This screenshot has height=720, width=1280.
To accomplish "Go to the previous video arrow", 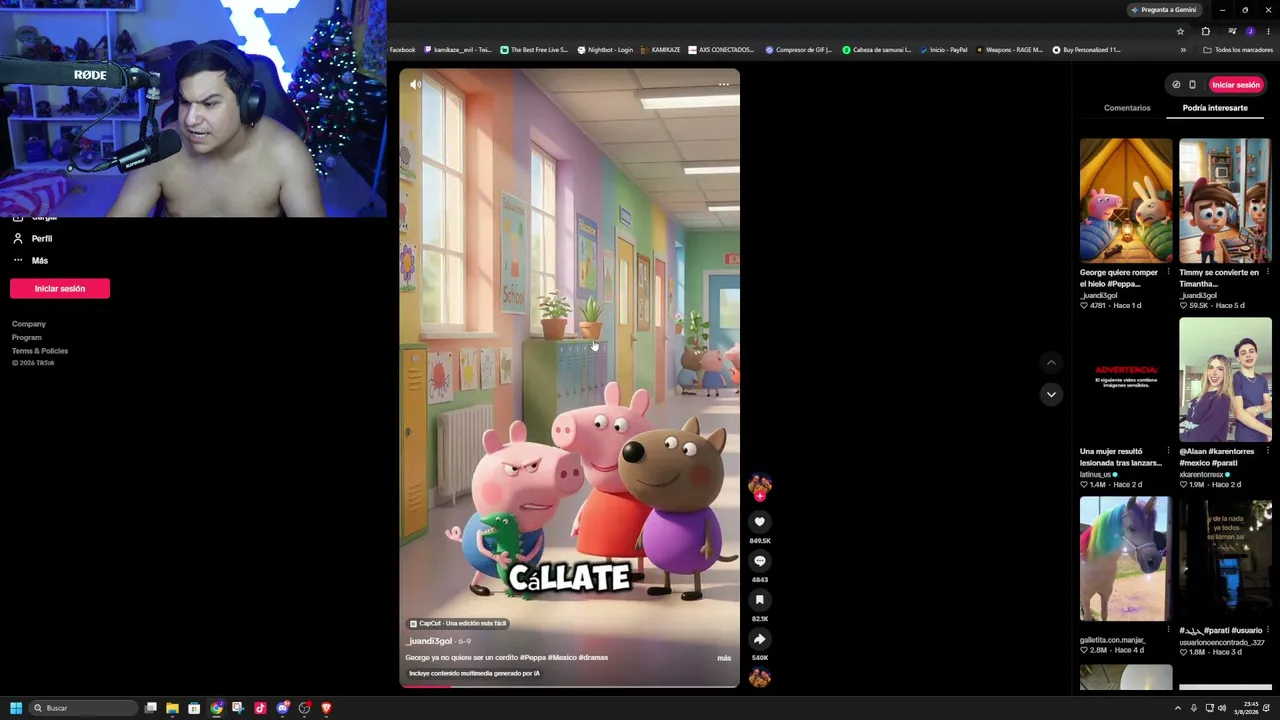I will pyautogui.click(x=1051, y=362).
